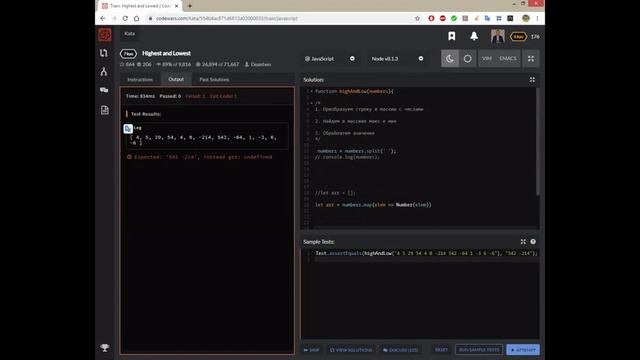Click the translate extension icon
Screen dimensions: 640x360
pos(487,18)
